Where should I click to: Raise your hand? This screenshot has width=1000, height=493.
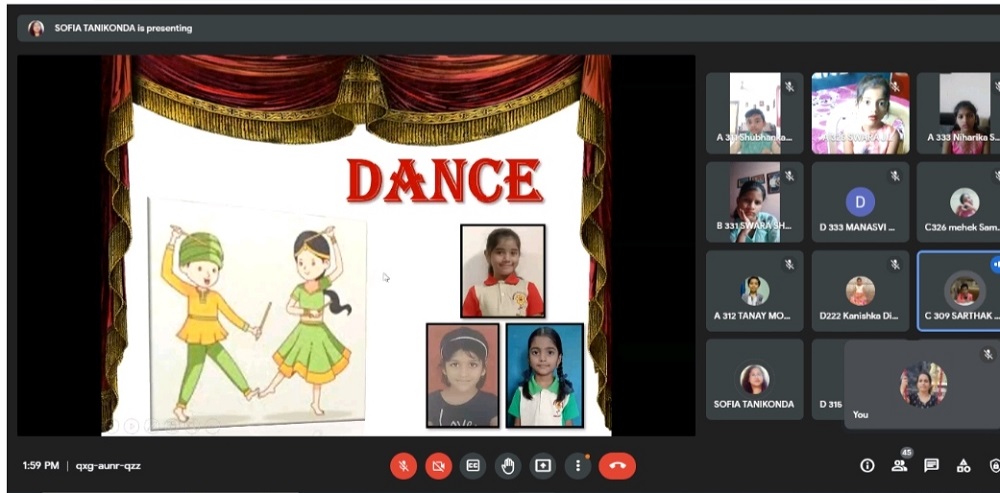click(x=508, y=465)
